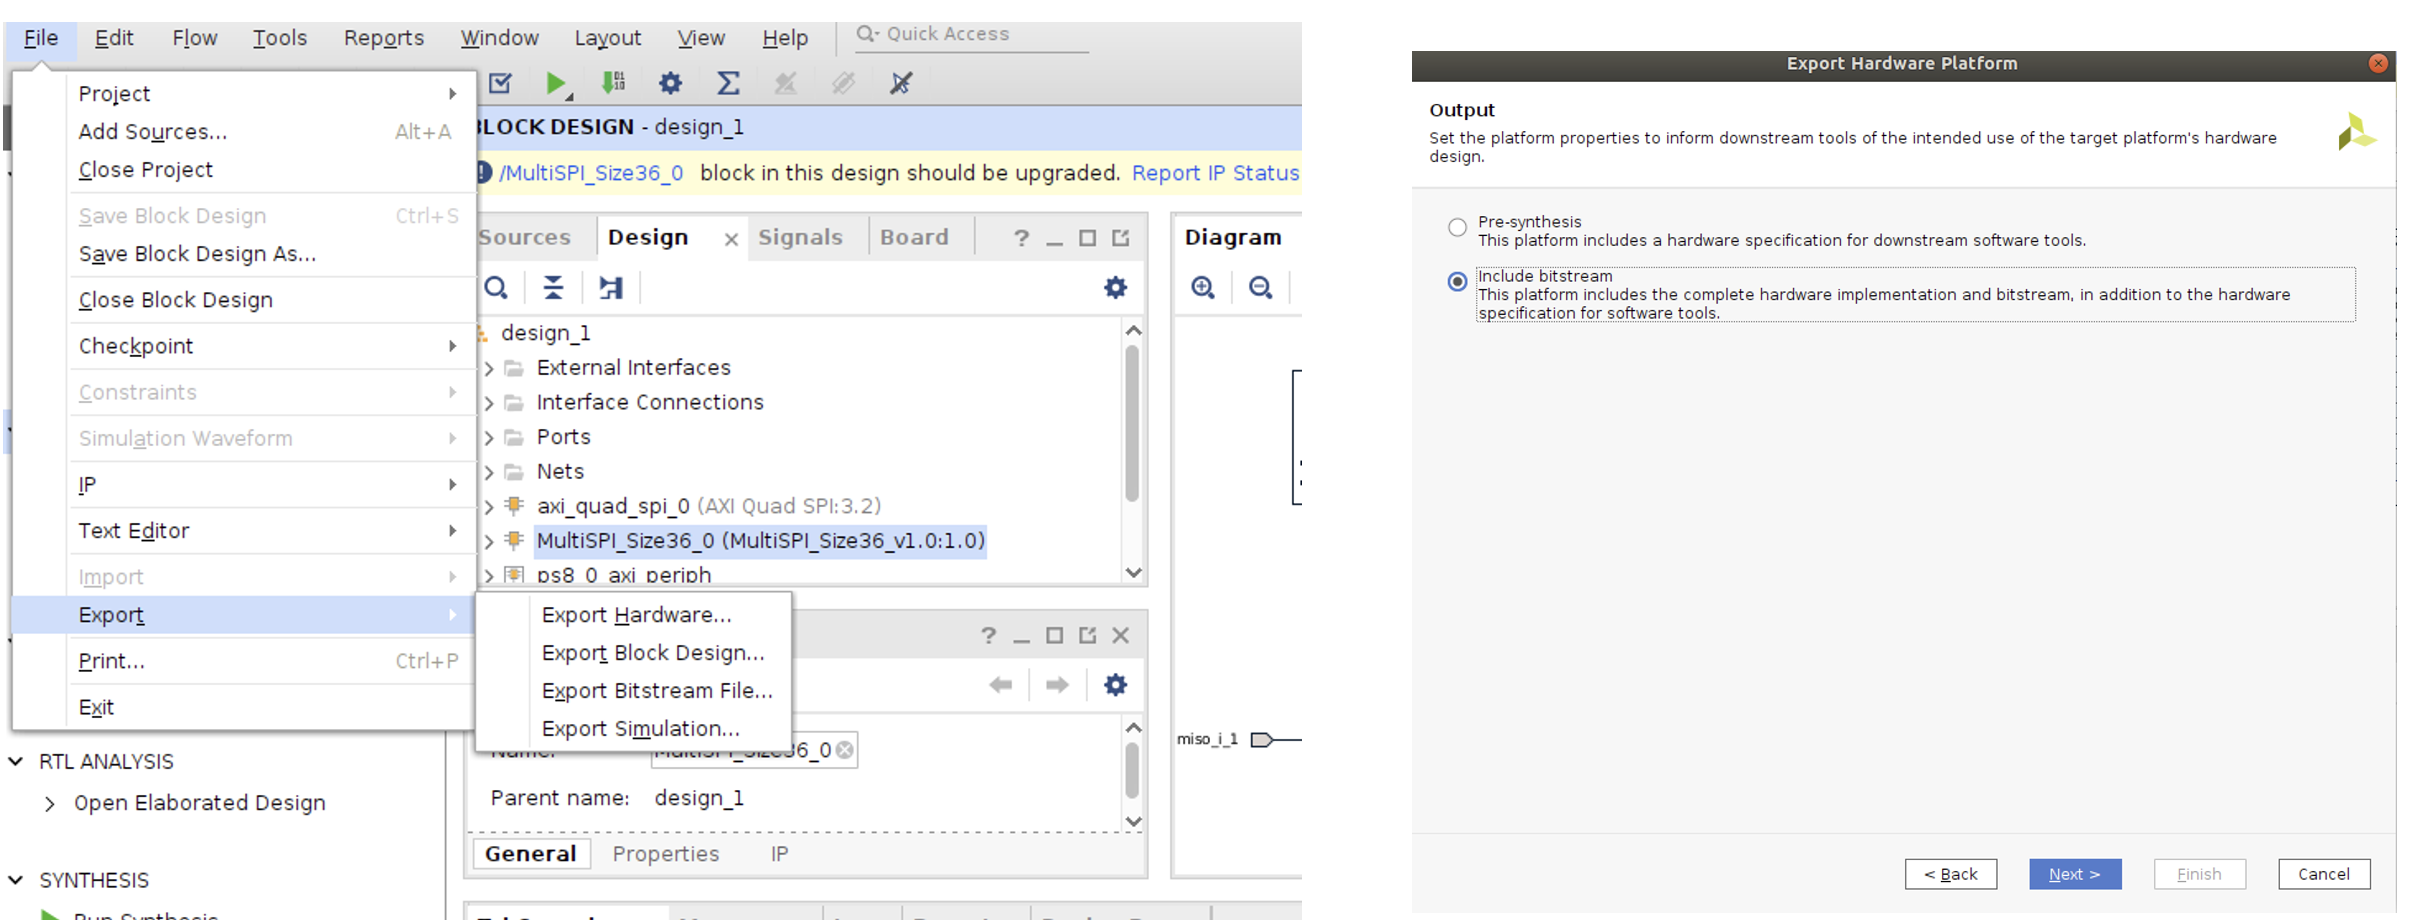
Task: Switch to the Properties tab
Action: [666, 854]
